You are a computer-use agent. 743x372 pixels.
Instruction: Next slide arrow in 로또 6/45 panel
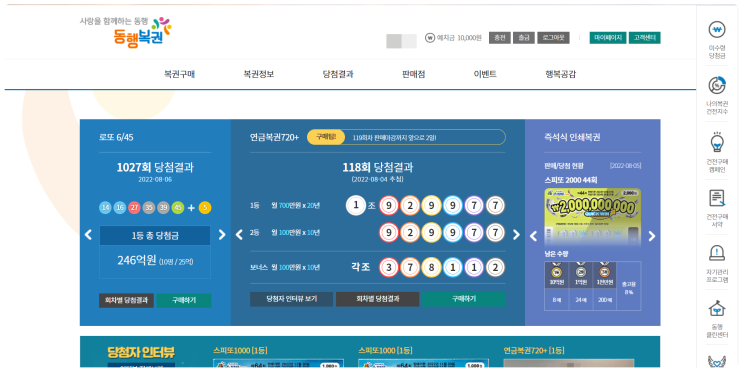222,235
